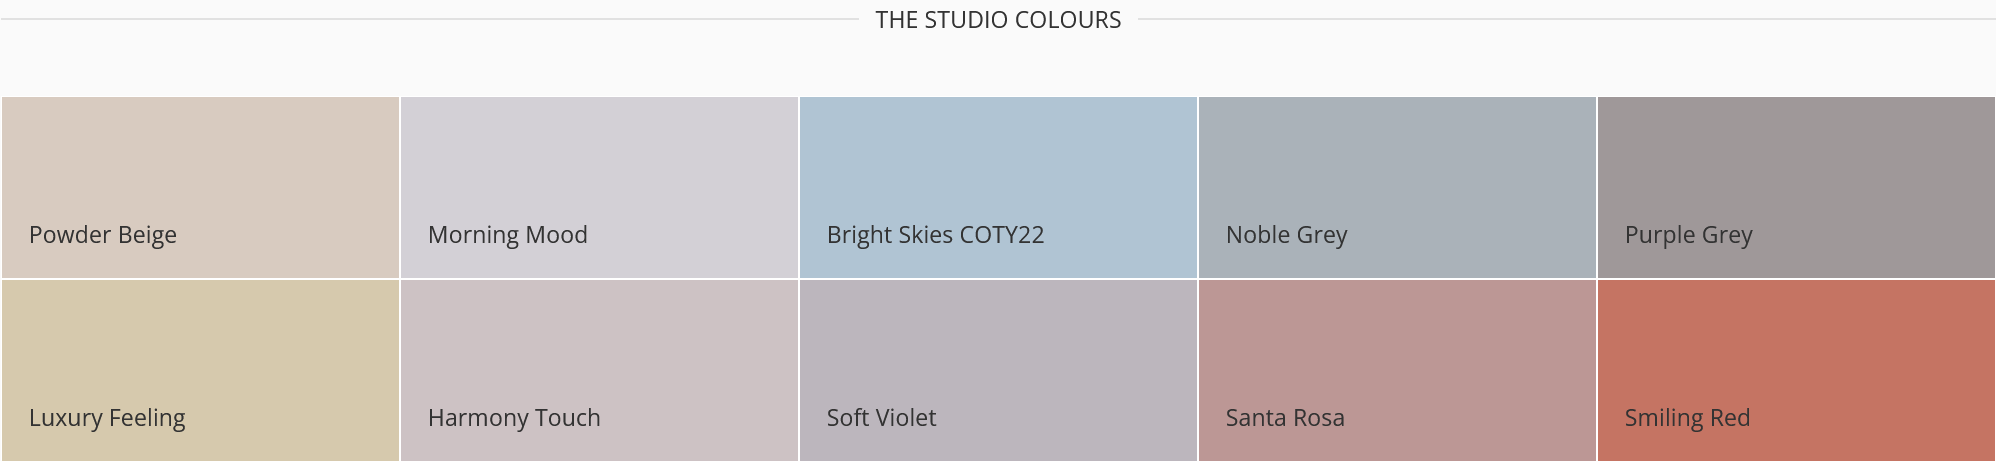Select the Smiling Red swatch
Image resolution: width=2000 pixels, height=461 pixels.
[x=1796, y=370]
